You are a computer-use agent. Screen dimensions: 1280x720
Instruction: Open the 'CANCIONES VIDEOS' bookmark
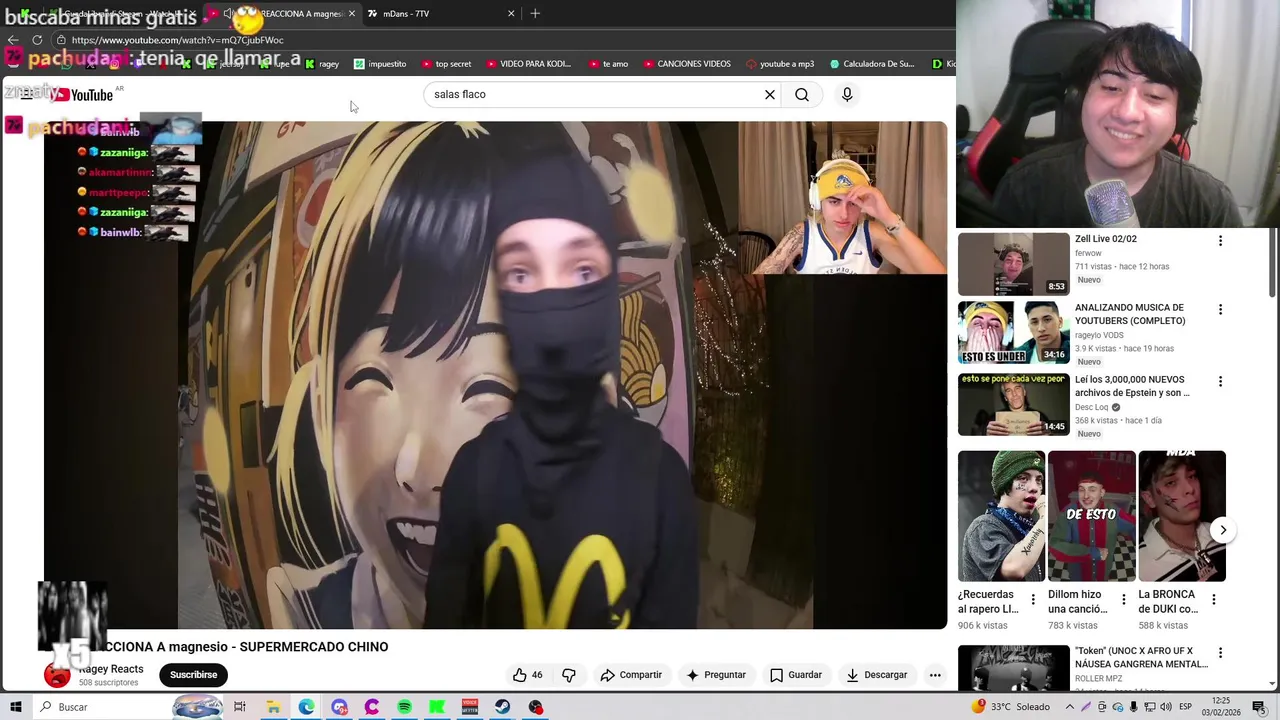pyautogui.click(x=686, y=64)
